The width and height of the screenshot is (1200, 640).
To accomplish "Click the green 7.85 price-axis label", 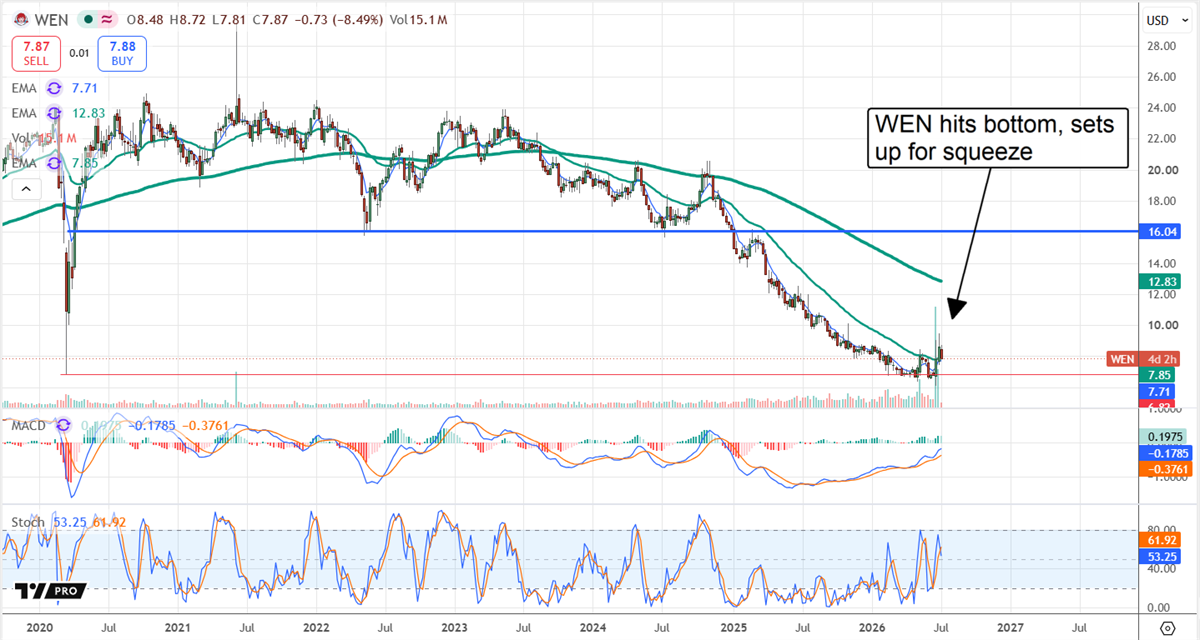I will [x=1156, y=376].
